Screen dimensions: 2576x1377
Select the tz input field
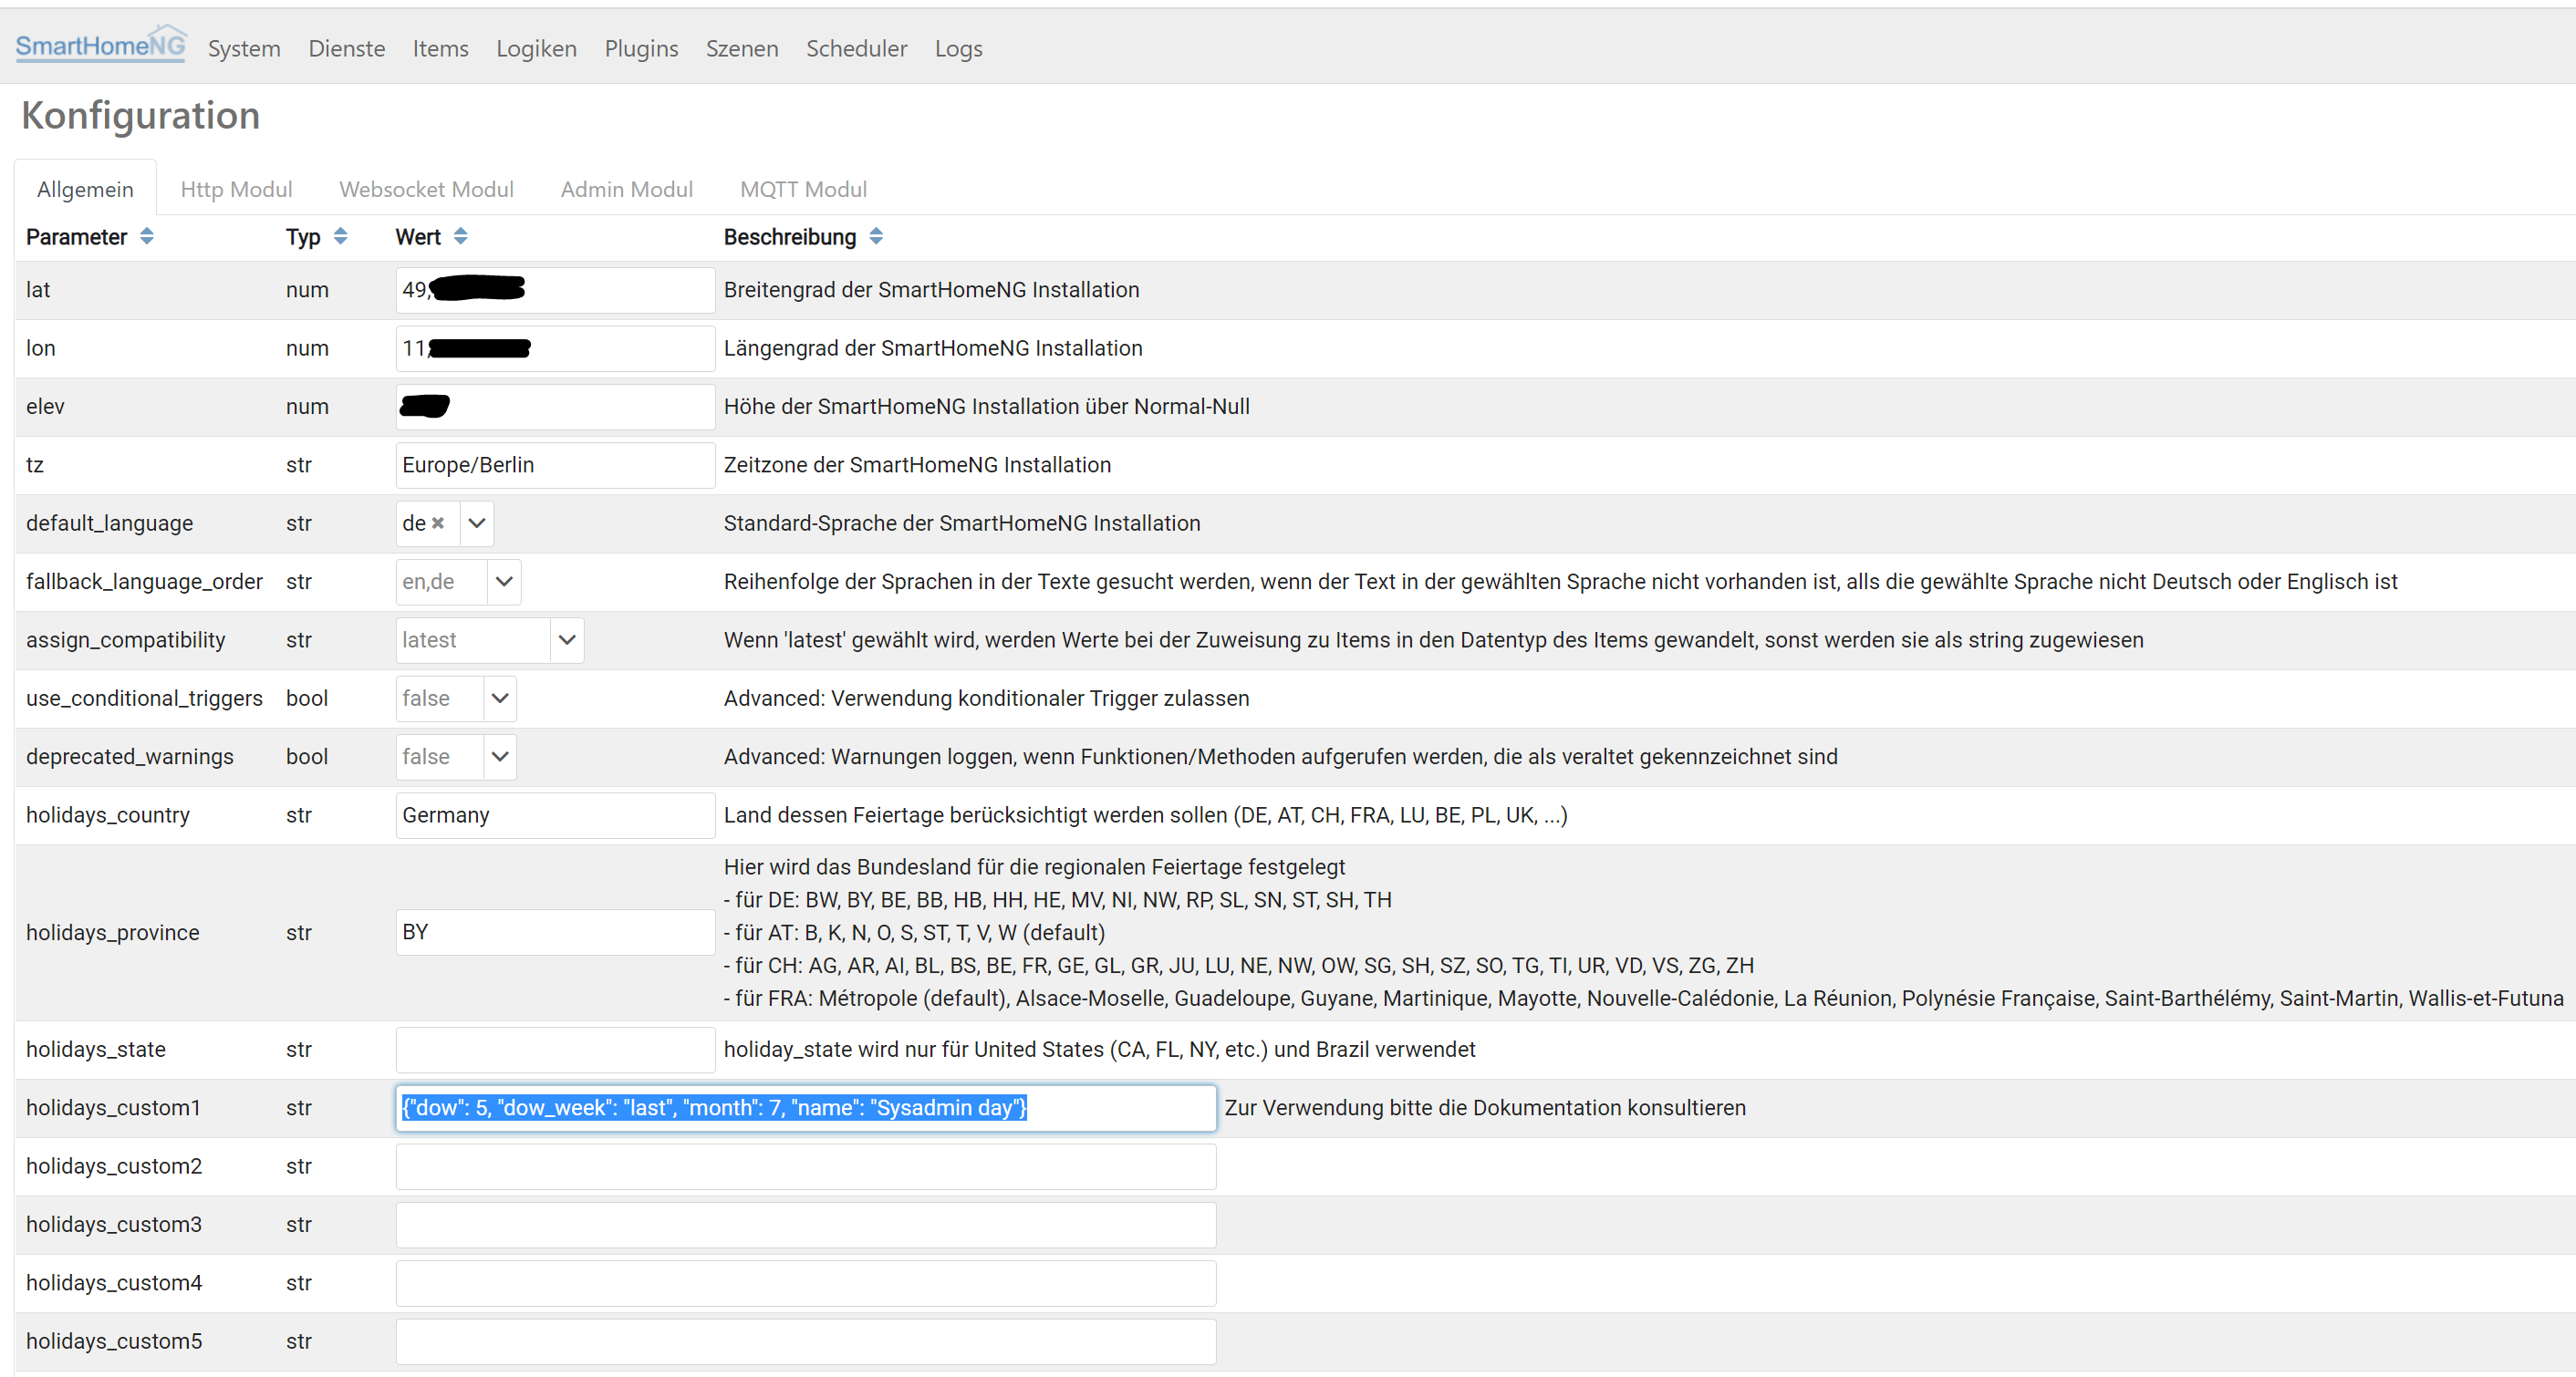554,464
